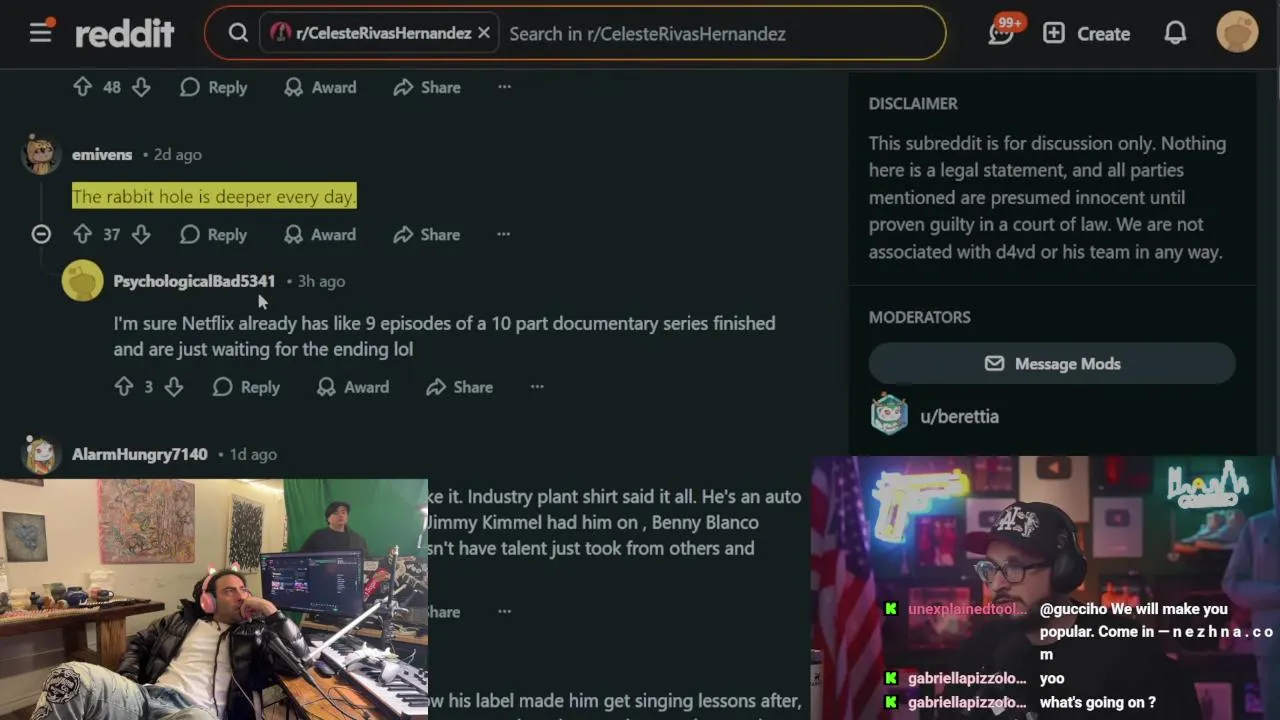Upvote emivens' comment
Image resolution: width=1280 pixels, height=720 pixels.
(82, 234)
